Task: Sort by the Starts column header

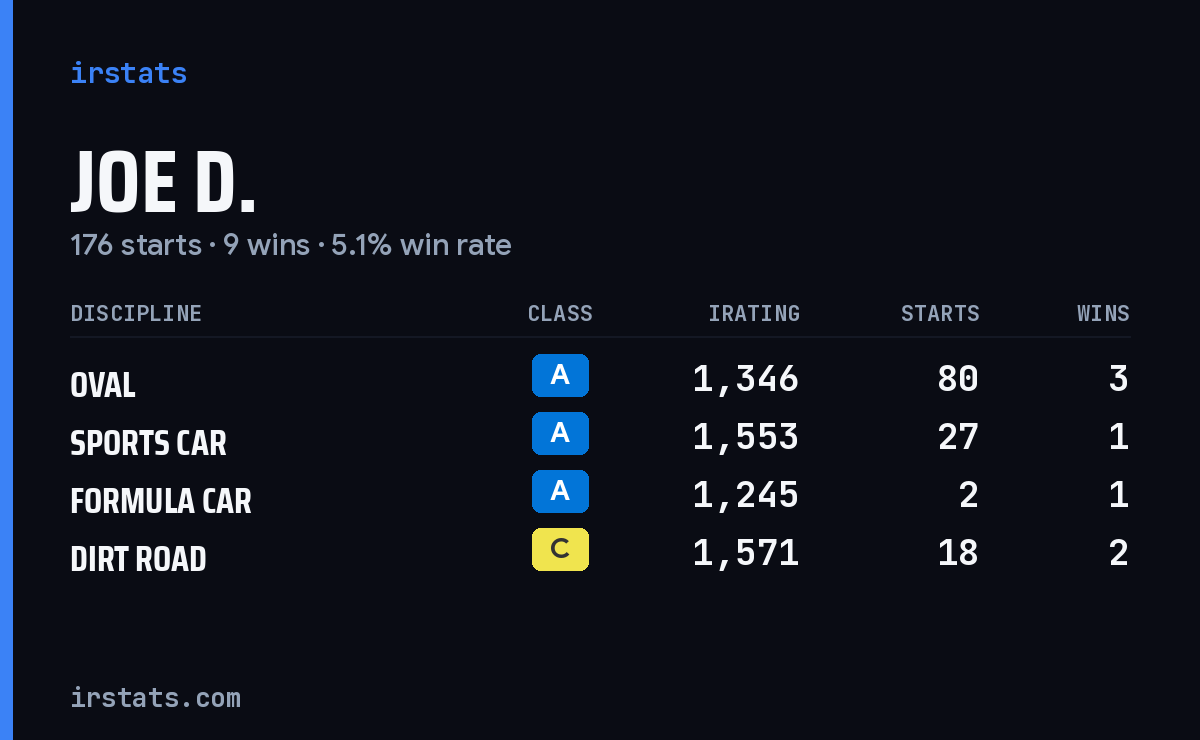Action: pyautogui.click(x=940, y=314)
